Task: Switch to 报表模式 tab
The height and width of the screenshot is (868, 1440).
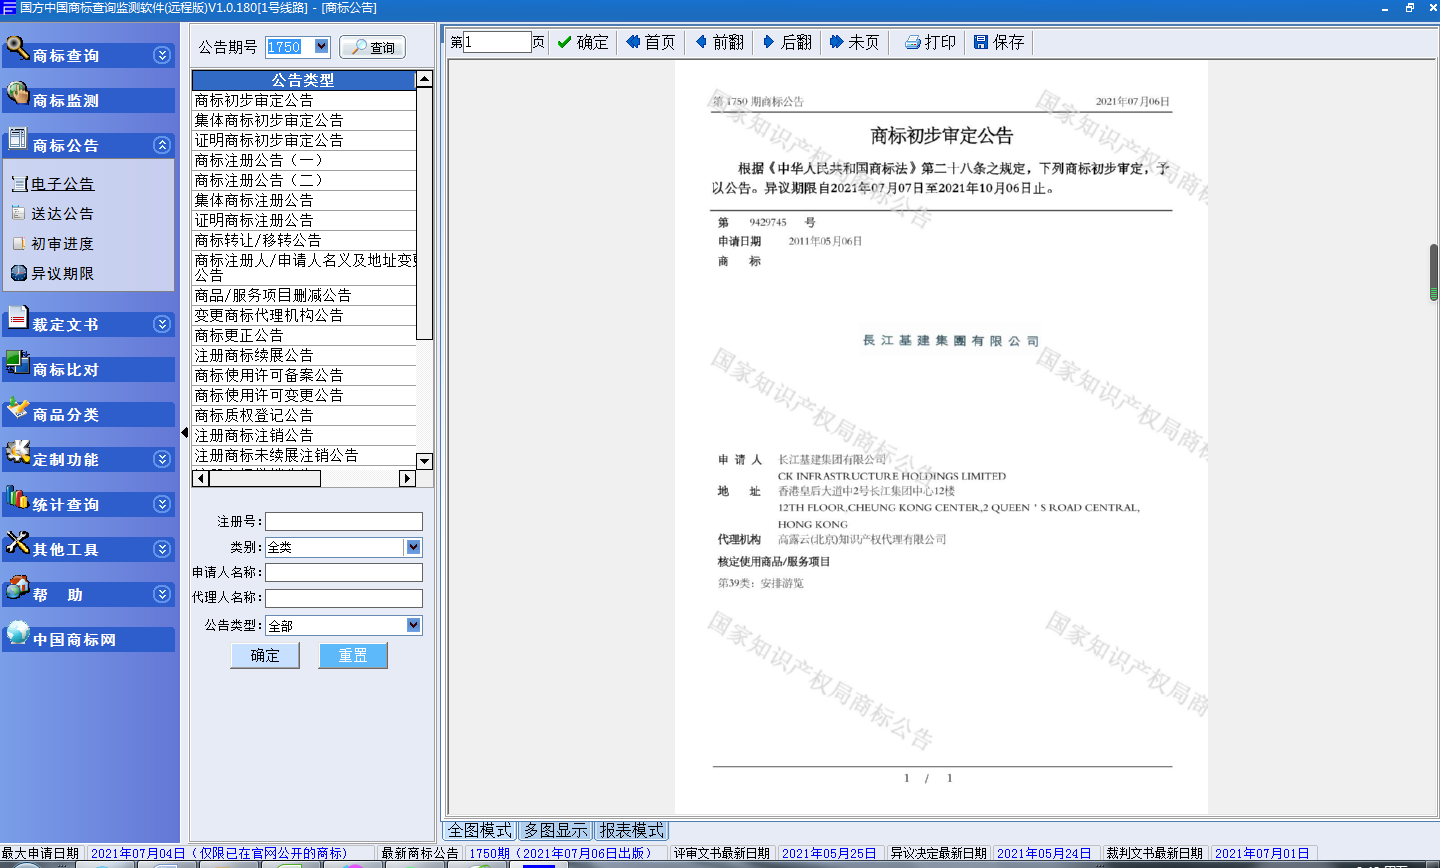Action: click(631, 830)
